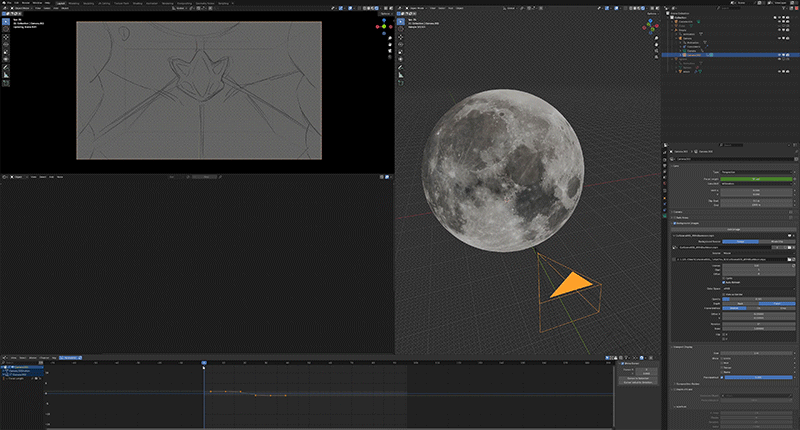Switch to the Shading workspace tab
The width and height of the screenshot is (800, 430).
point(137,3)
